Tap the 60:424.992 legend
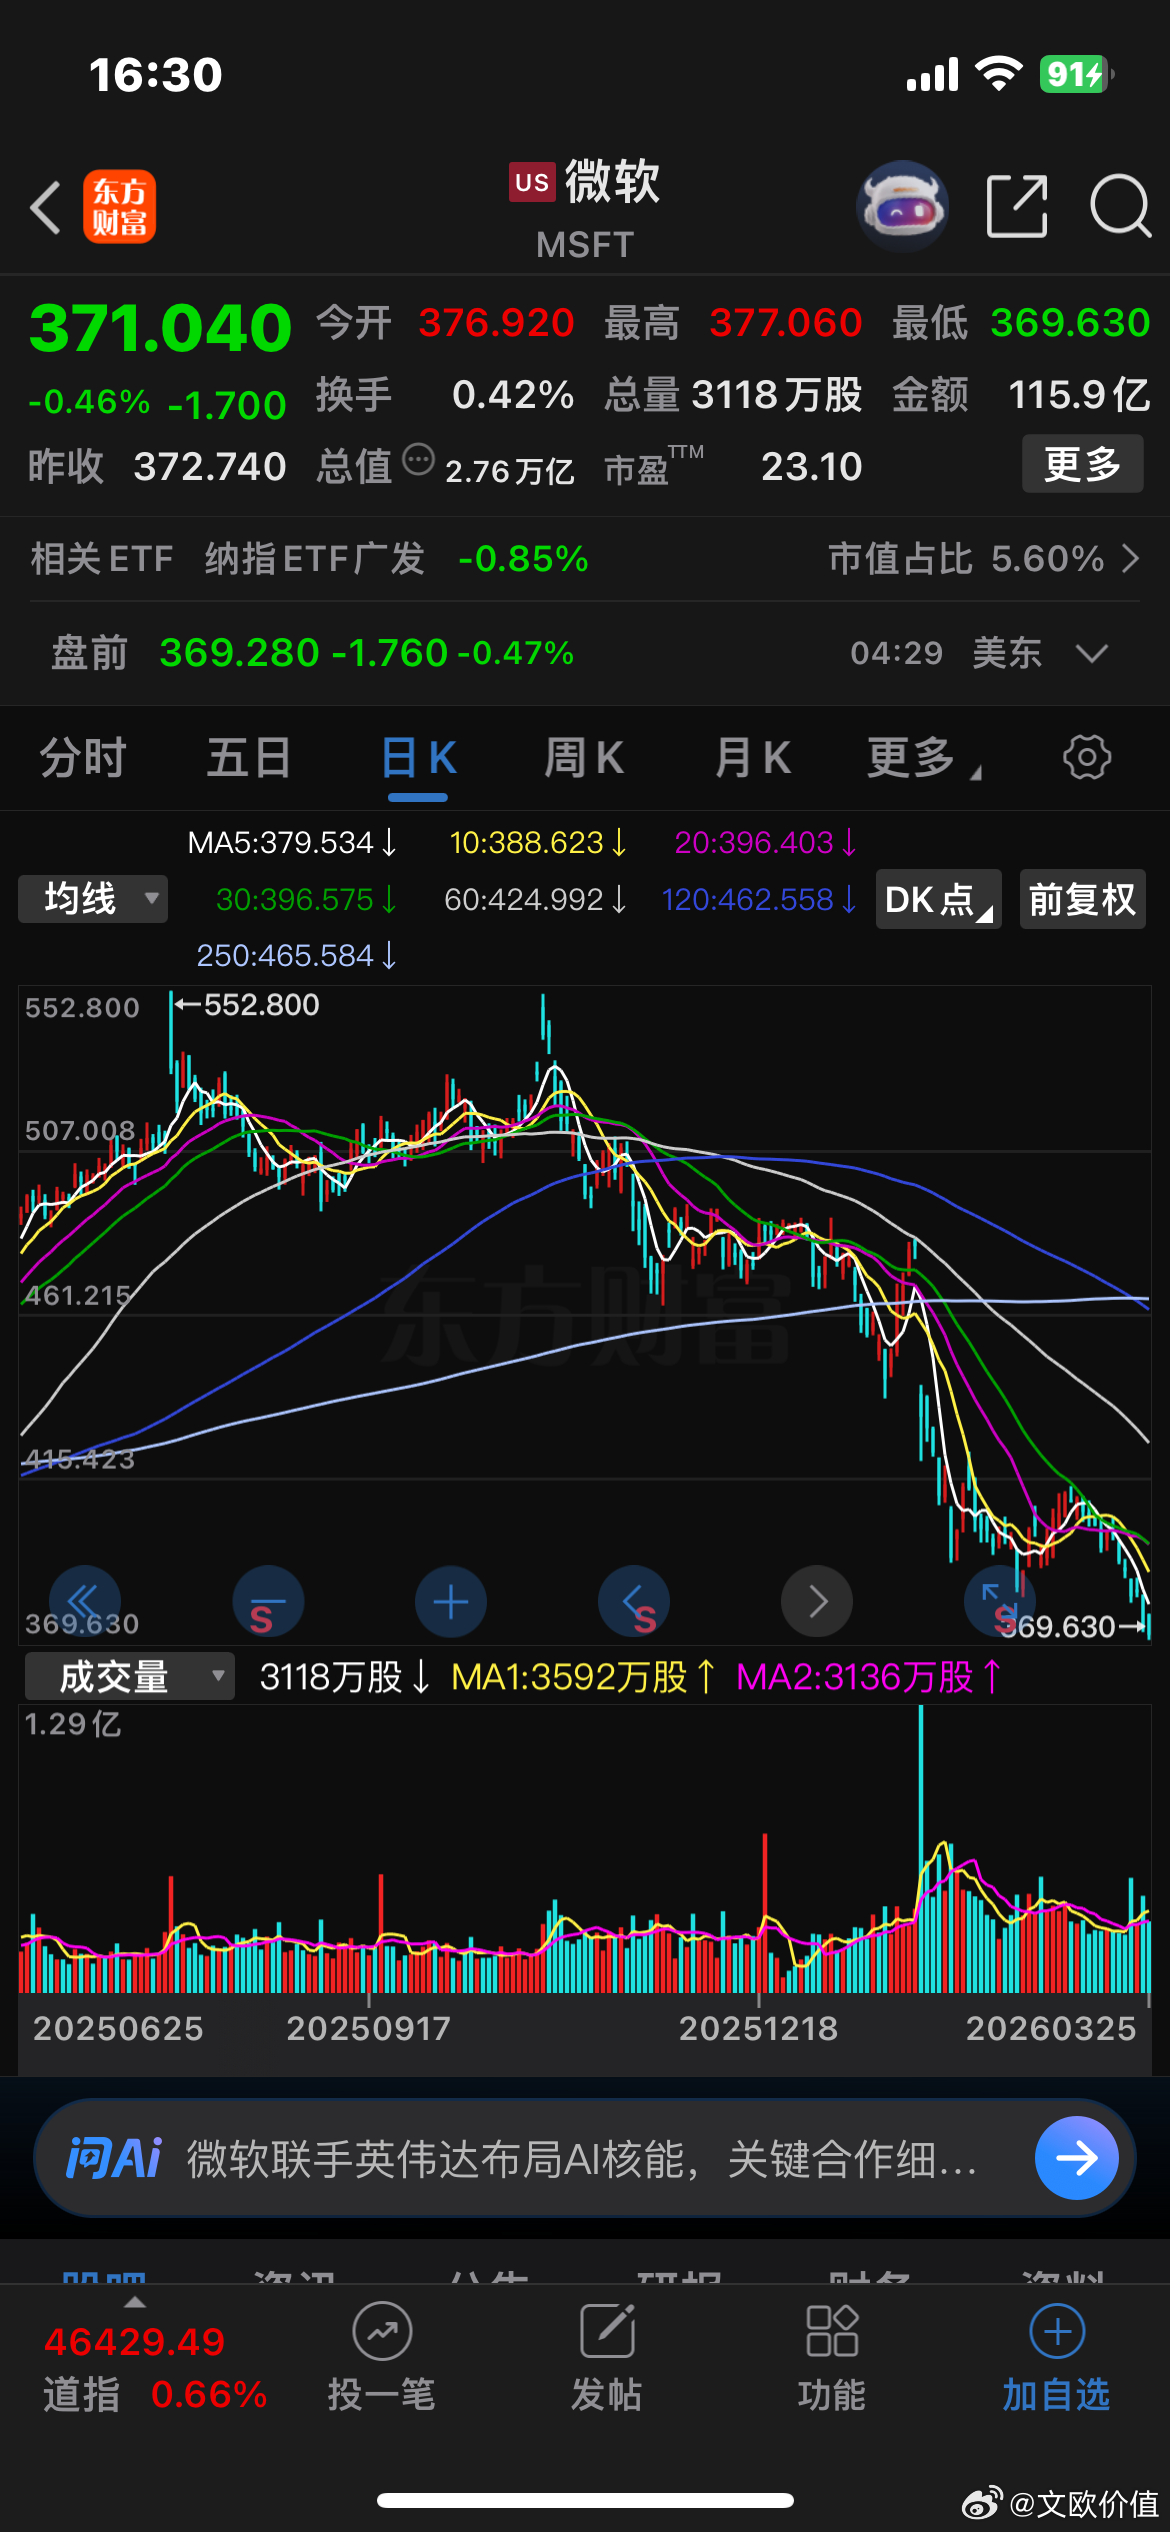The height and width of the screenshot is (2532, 1170). coord(536,899)
